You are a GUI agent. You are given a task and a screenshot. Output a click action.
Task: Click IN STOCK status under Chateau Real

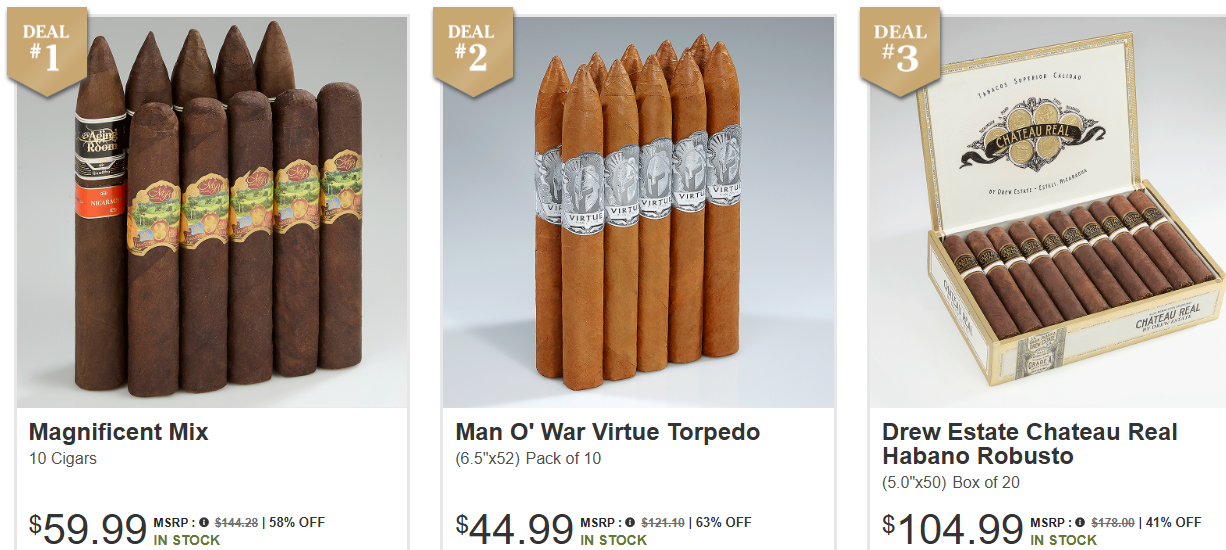1064,540
